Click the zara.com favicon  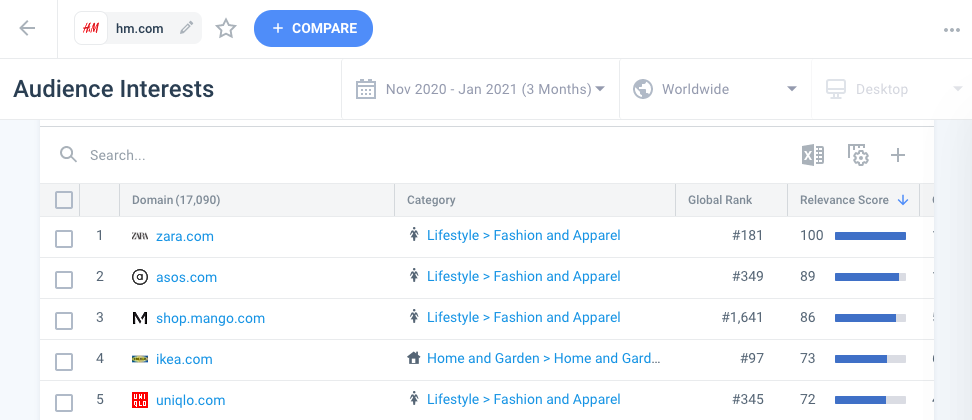point(140,236)
